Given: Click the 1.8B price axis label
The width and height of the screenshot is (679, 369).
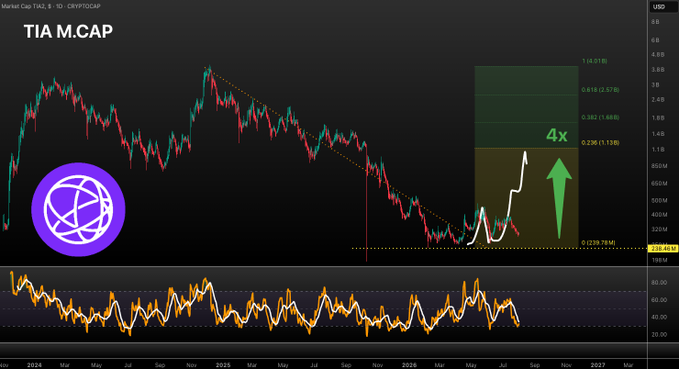Looking at the screenshot, I should [657, 118].
